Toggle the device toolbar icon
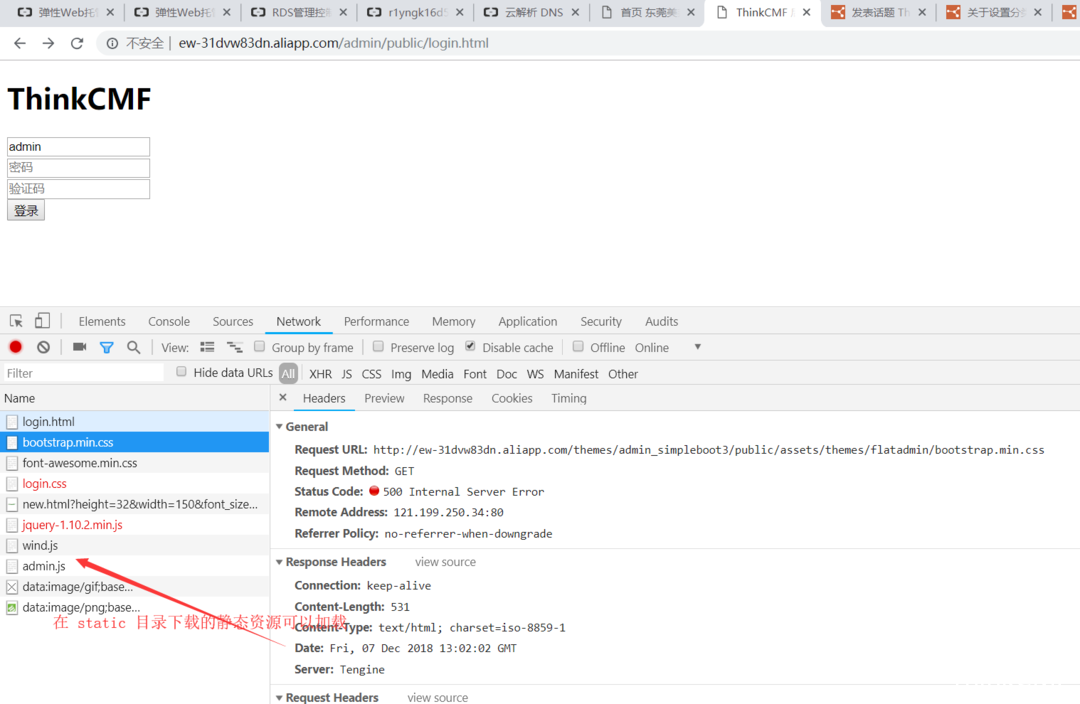 tap(42, 321)
